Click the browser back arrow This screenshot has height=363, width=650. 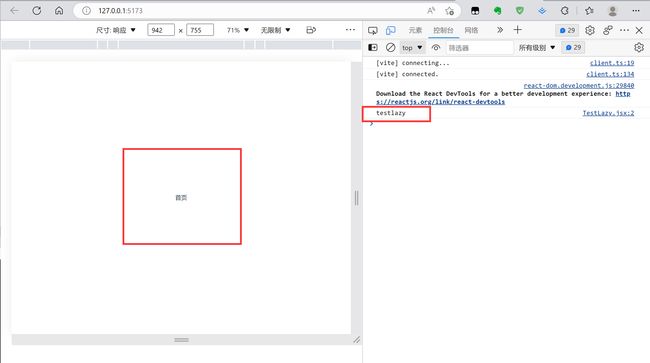click(x=15, y=11)
